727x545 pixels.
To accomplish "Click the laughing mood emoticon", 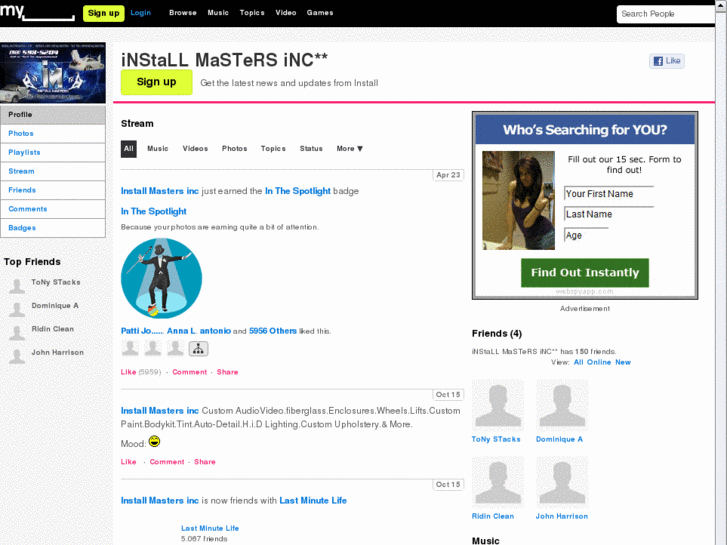I will click(x=154, y=442).
